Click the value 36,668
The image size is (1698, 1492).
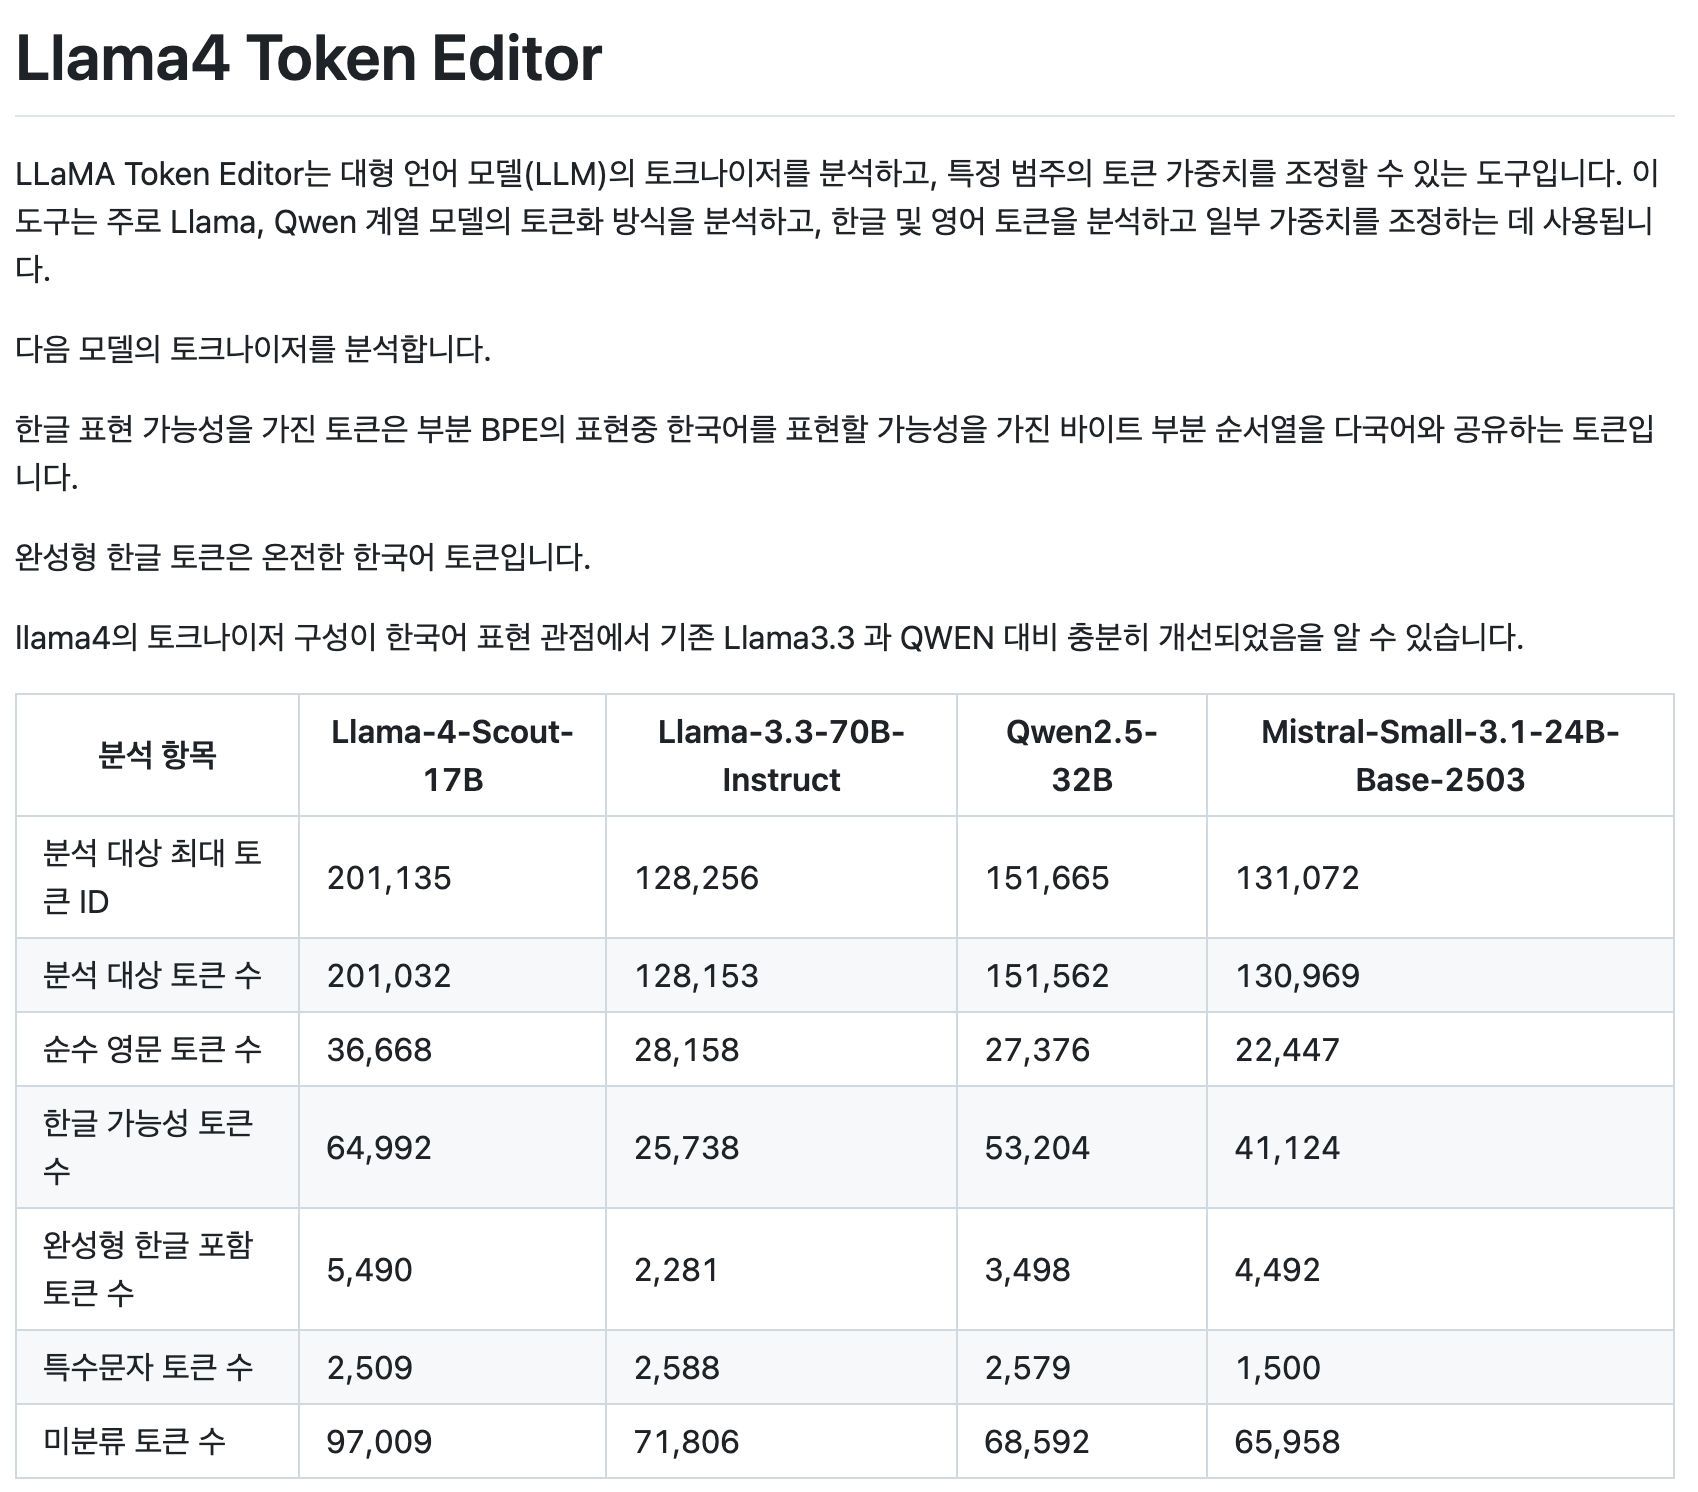click(379, 1050)
